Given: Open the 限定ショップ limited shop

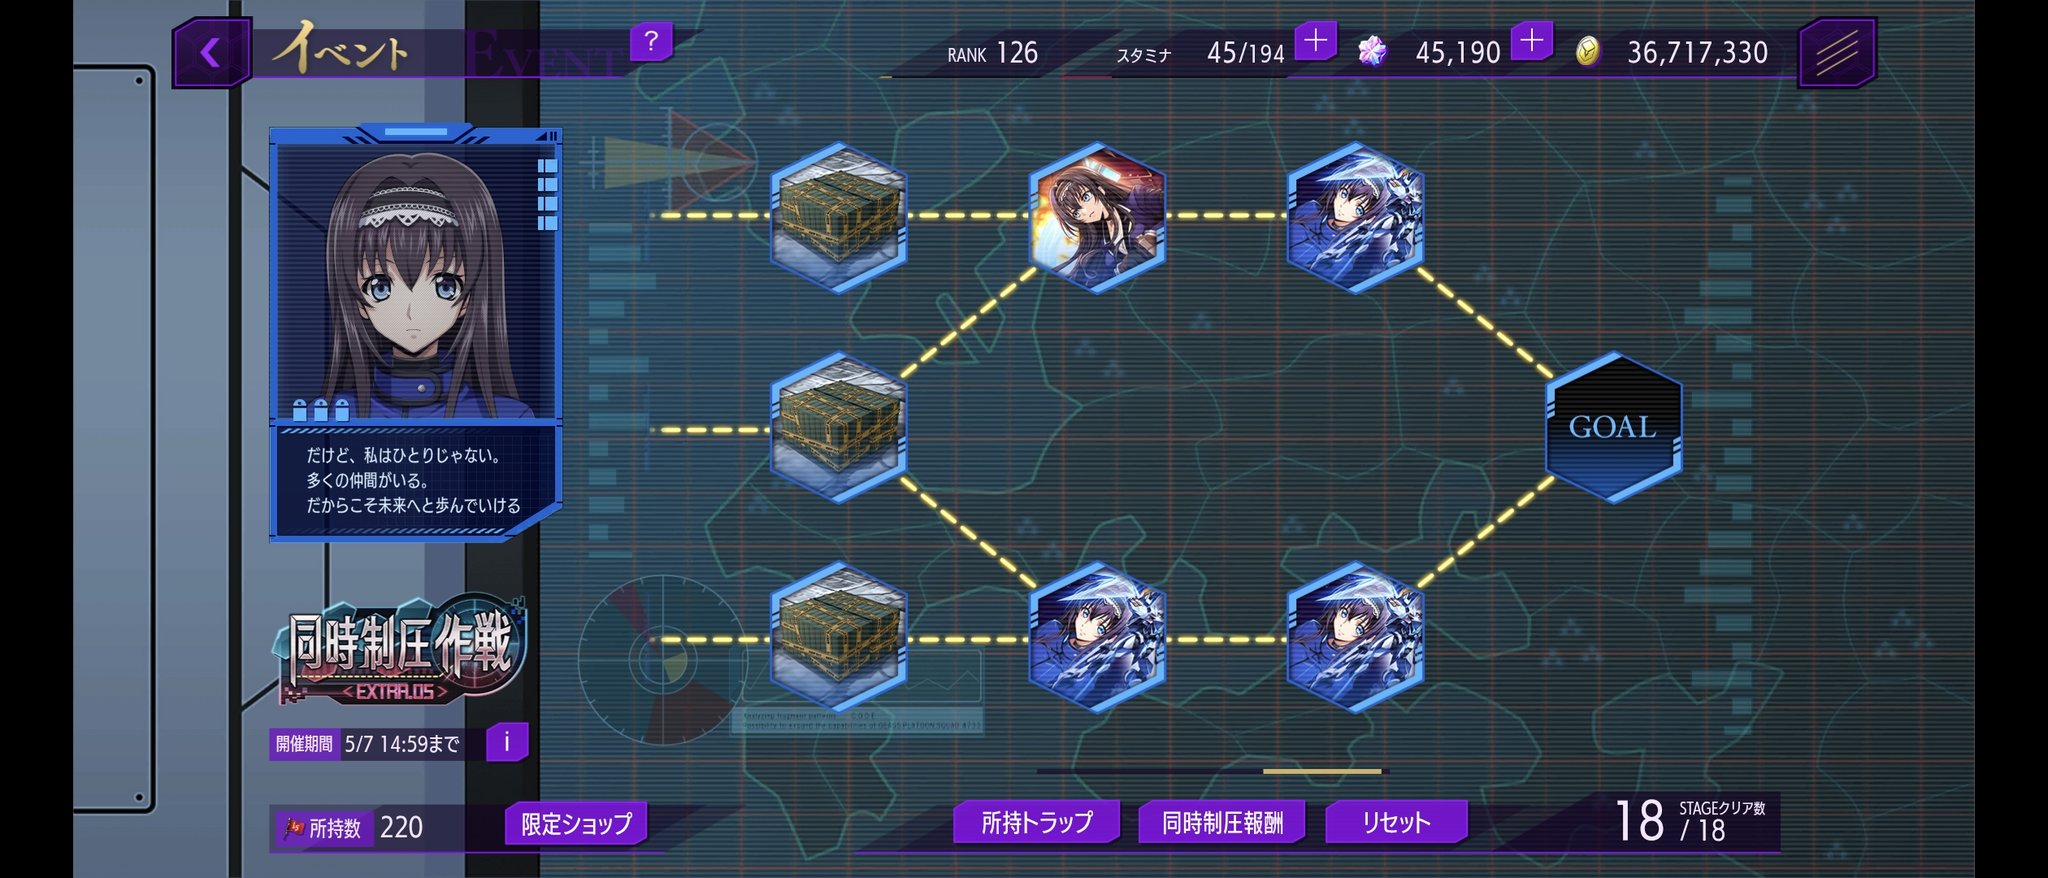Looking at the screenshot, I should tap(576, 823).
